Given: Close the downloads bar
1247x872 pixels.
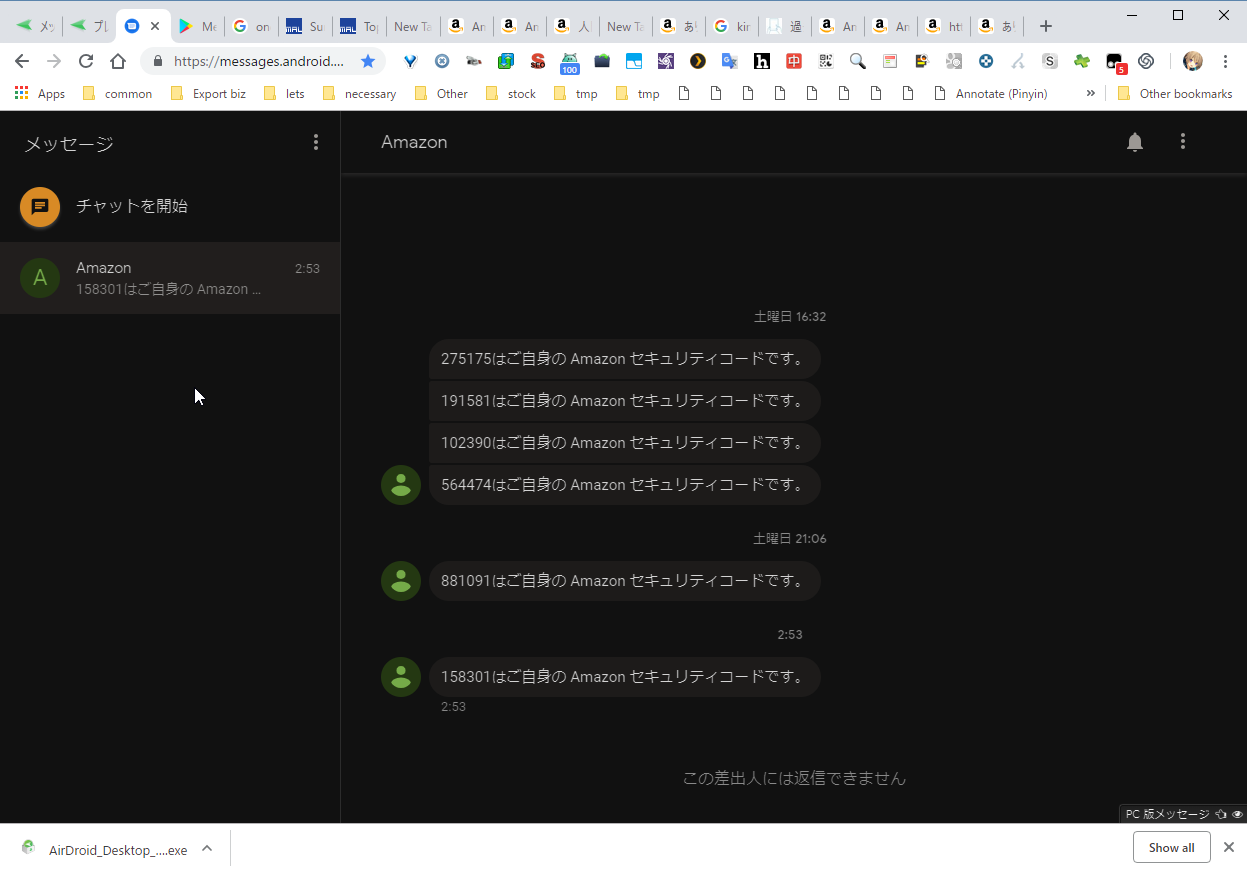Looking at the screenshot, I should point(1228,847).
